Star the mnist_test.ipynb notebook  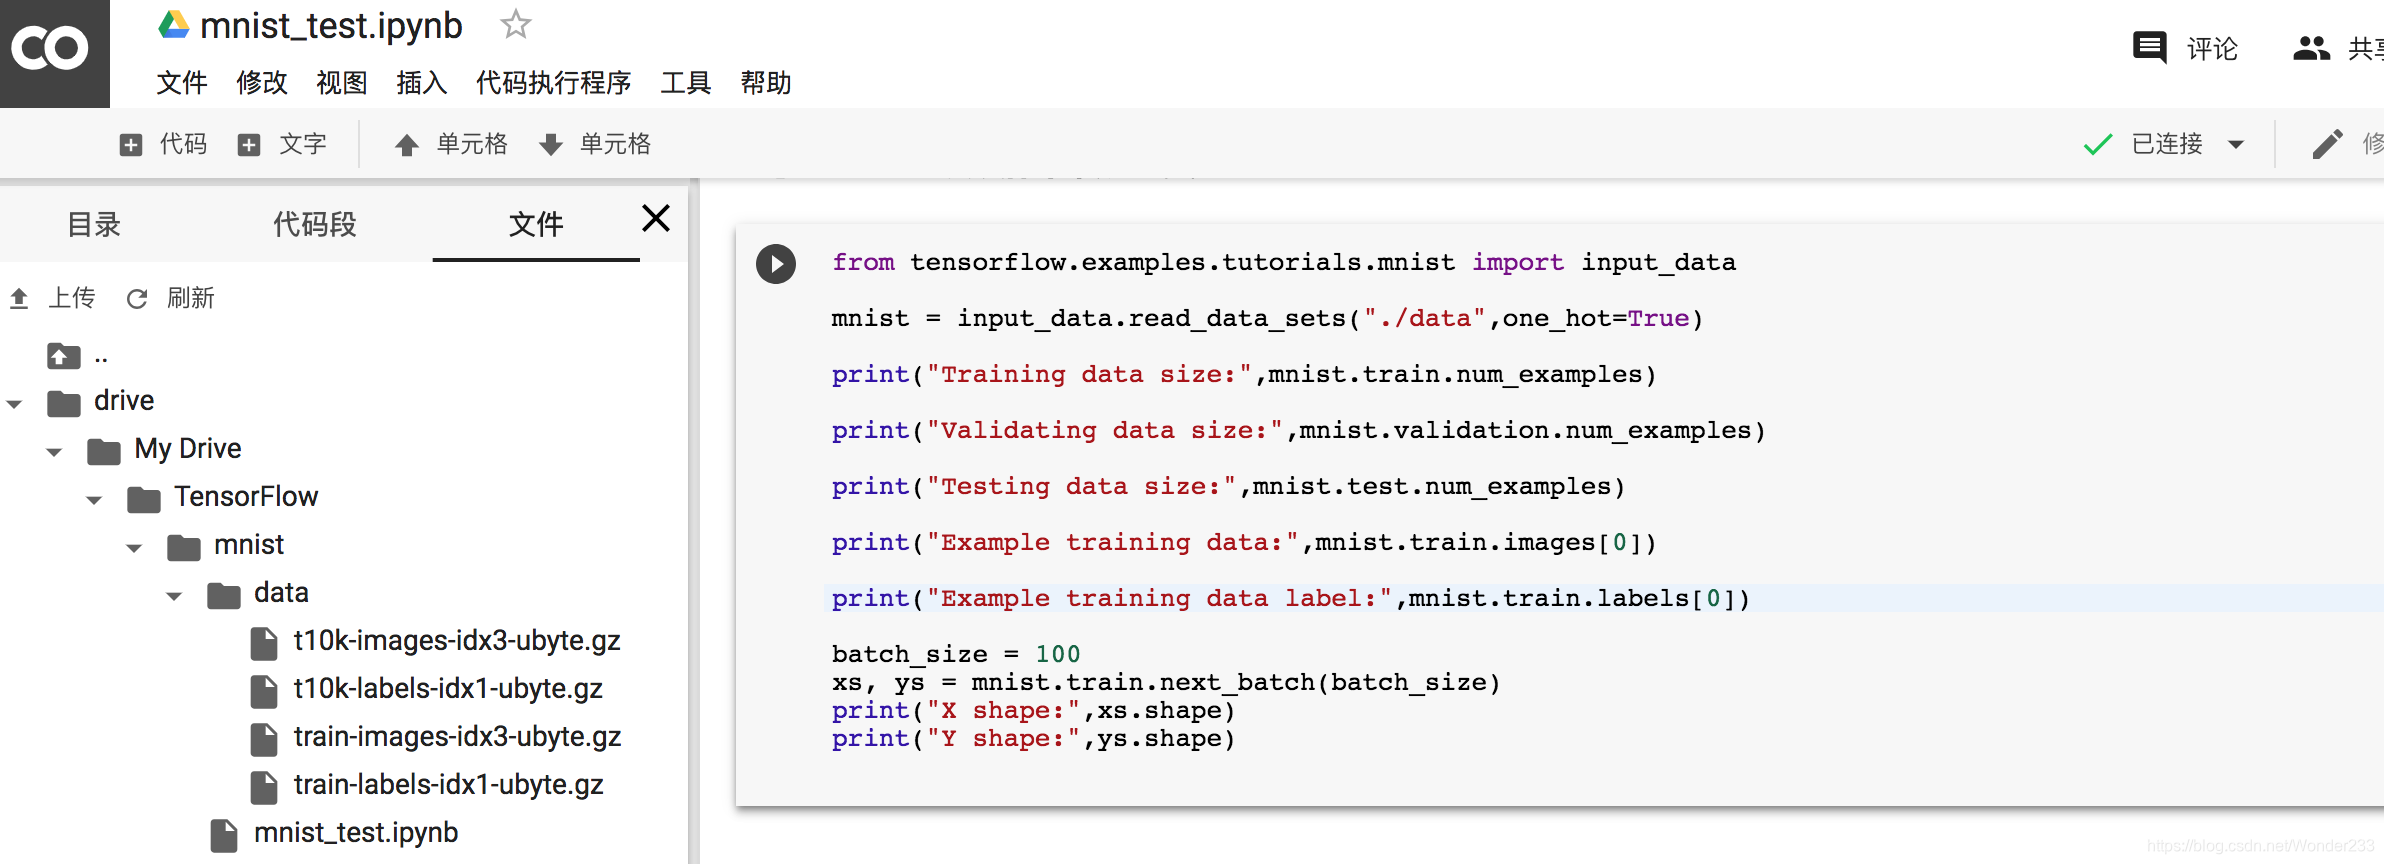pos(515,24)
